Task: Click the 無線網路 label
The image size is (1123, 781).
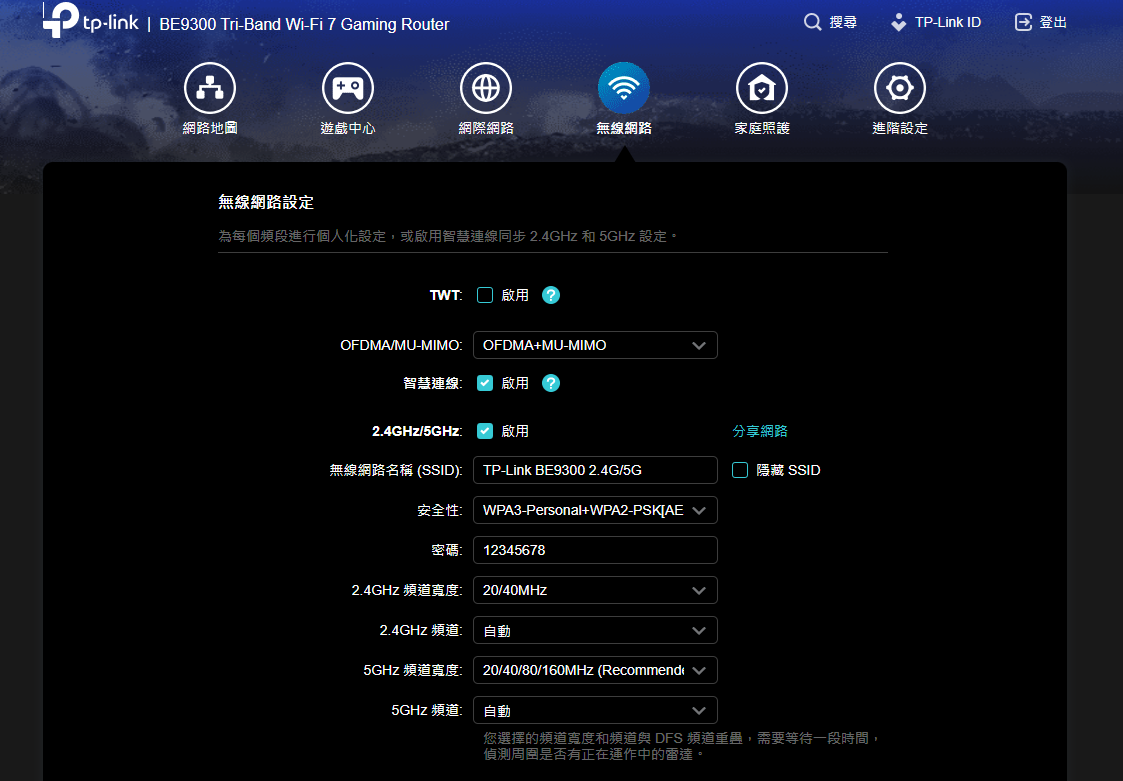Action: coord(624,128)
